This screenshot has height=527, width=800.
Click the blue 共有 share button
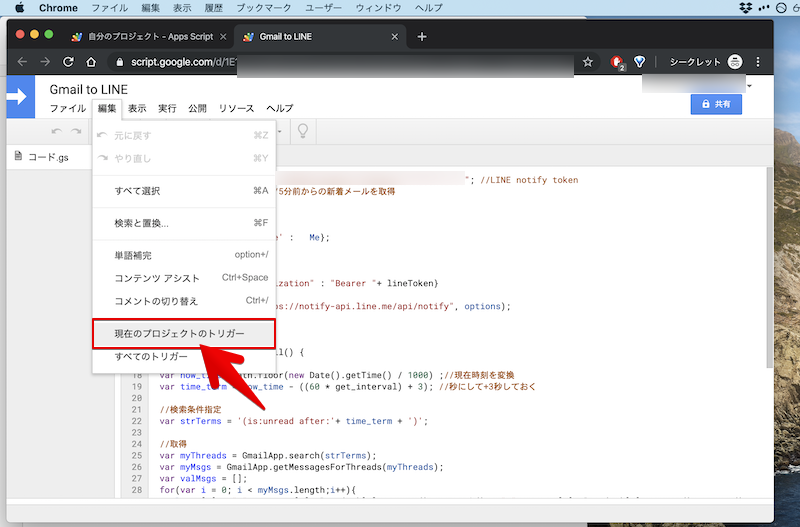pyautogui.click(x=716, y=104)
